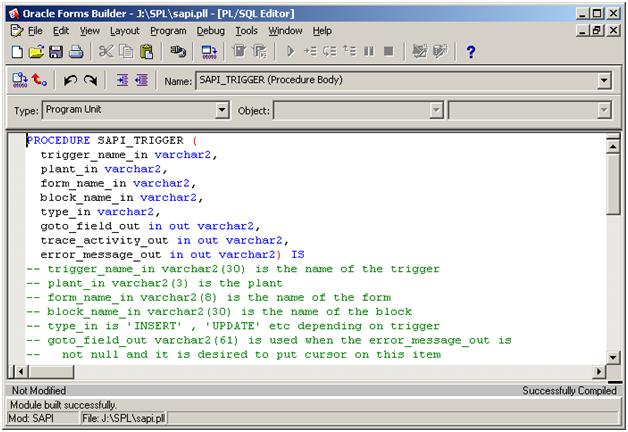628x432 pixels.
Task: Click the first wizard icon before Help
Action: click(x=419, y=52)
